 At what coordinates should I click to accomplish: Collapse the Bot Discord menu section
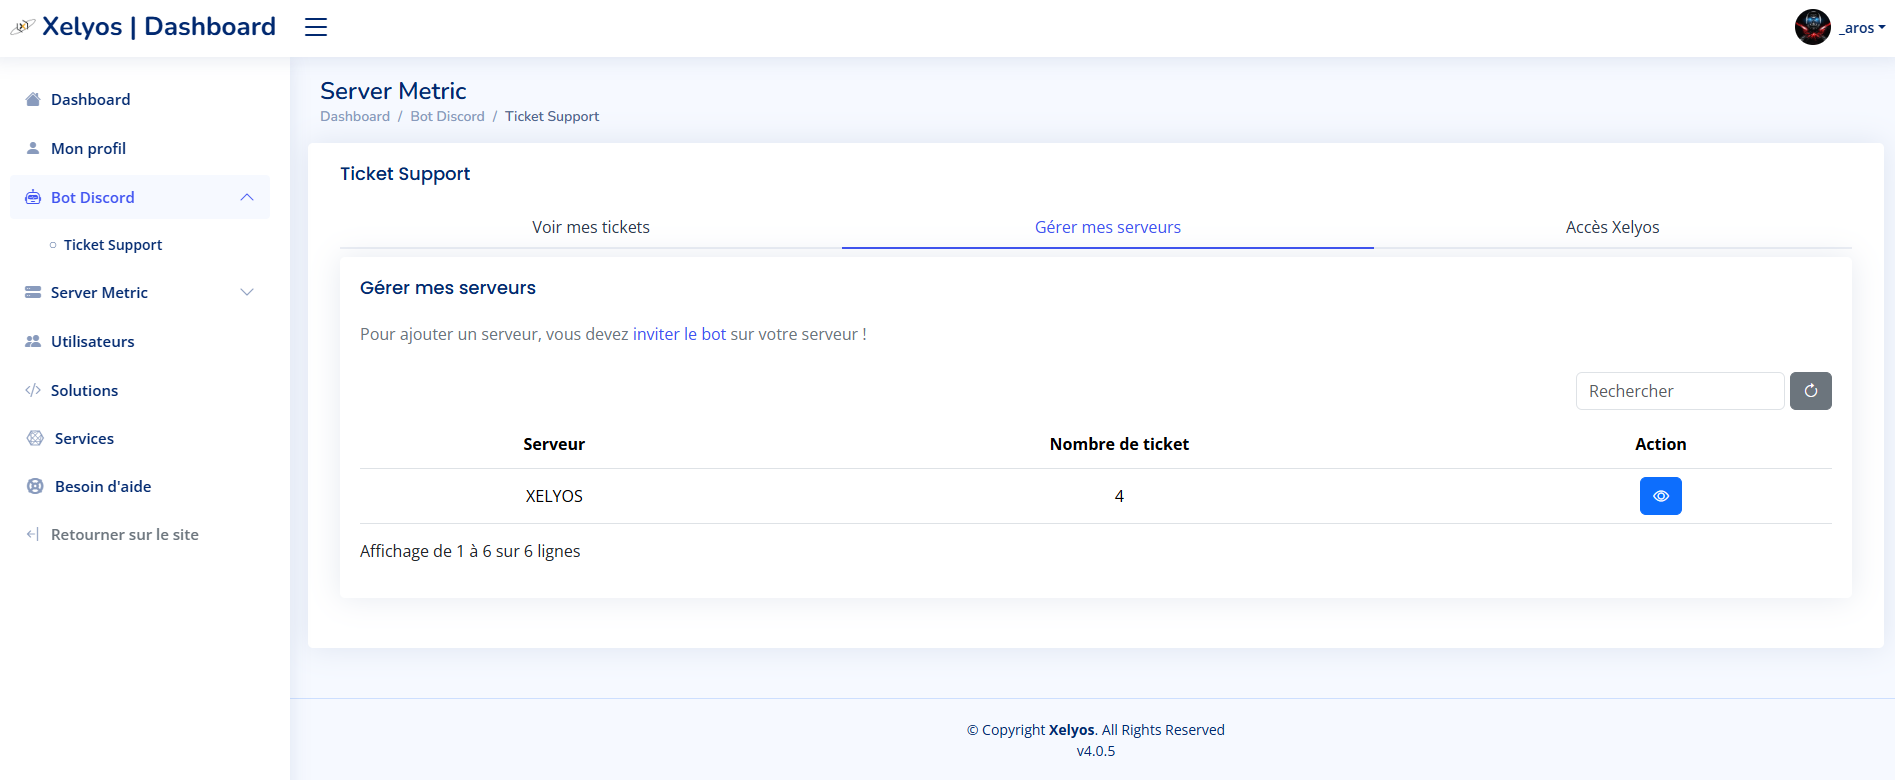pos(247,198)
